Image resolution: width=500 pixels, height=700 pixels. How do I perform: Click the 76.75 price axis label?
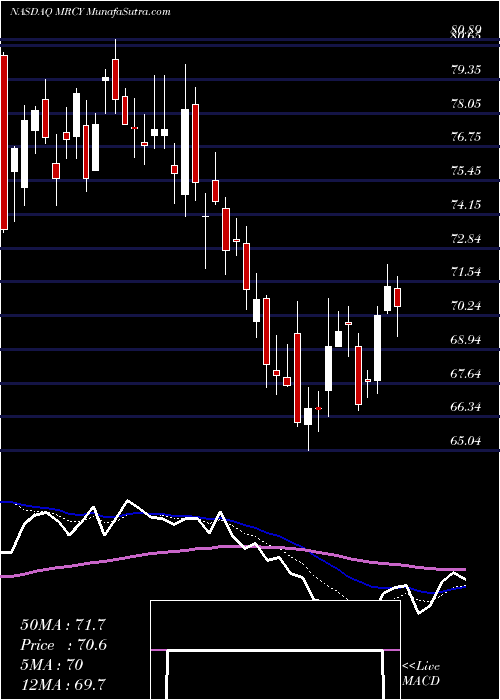pos(466,137)
